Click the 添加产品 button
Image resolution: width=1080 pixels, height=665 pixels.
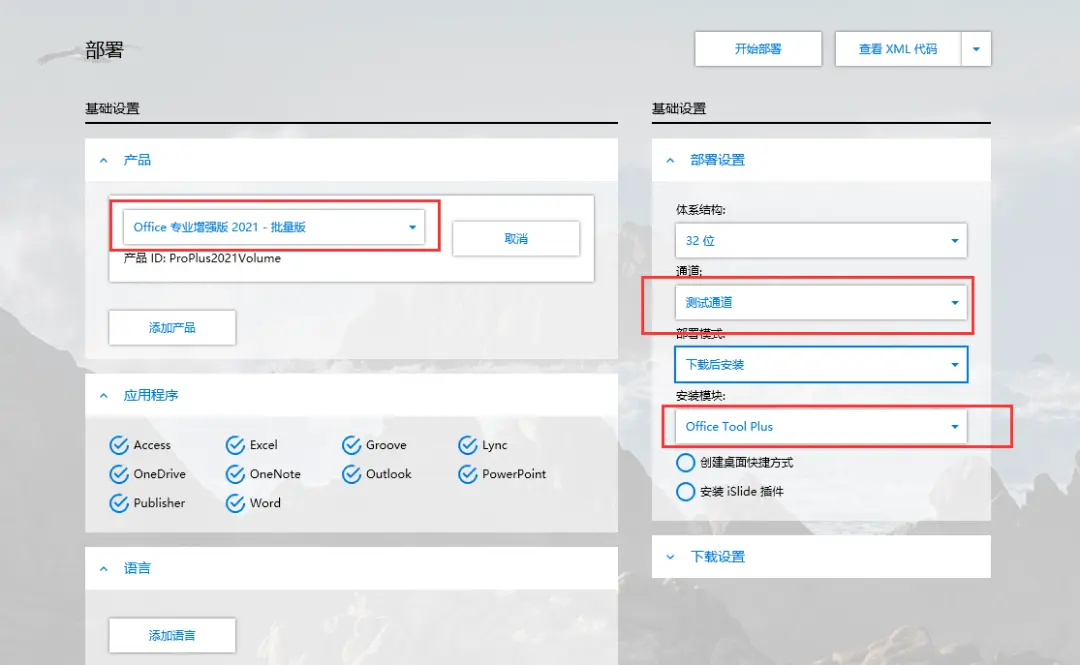pos(172,327)
